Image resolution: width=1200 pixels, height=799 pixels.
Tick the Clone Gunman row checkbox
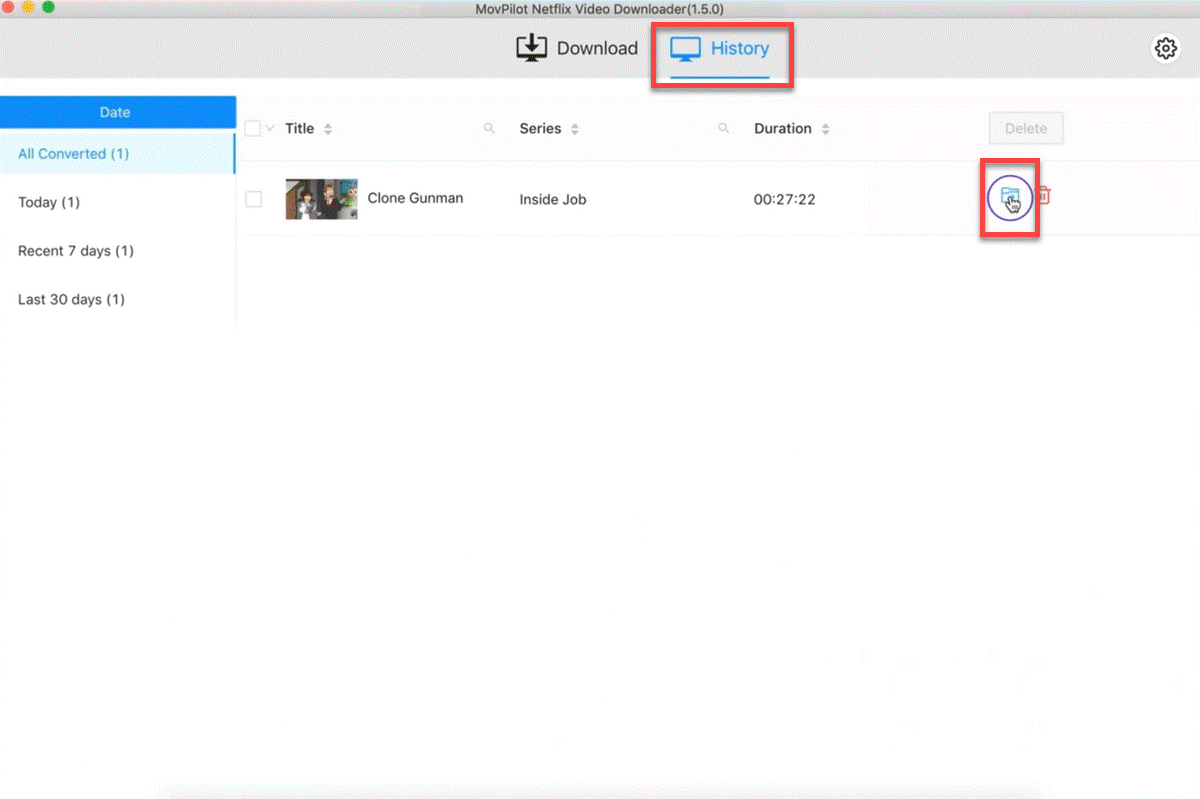tap(254, 199)
